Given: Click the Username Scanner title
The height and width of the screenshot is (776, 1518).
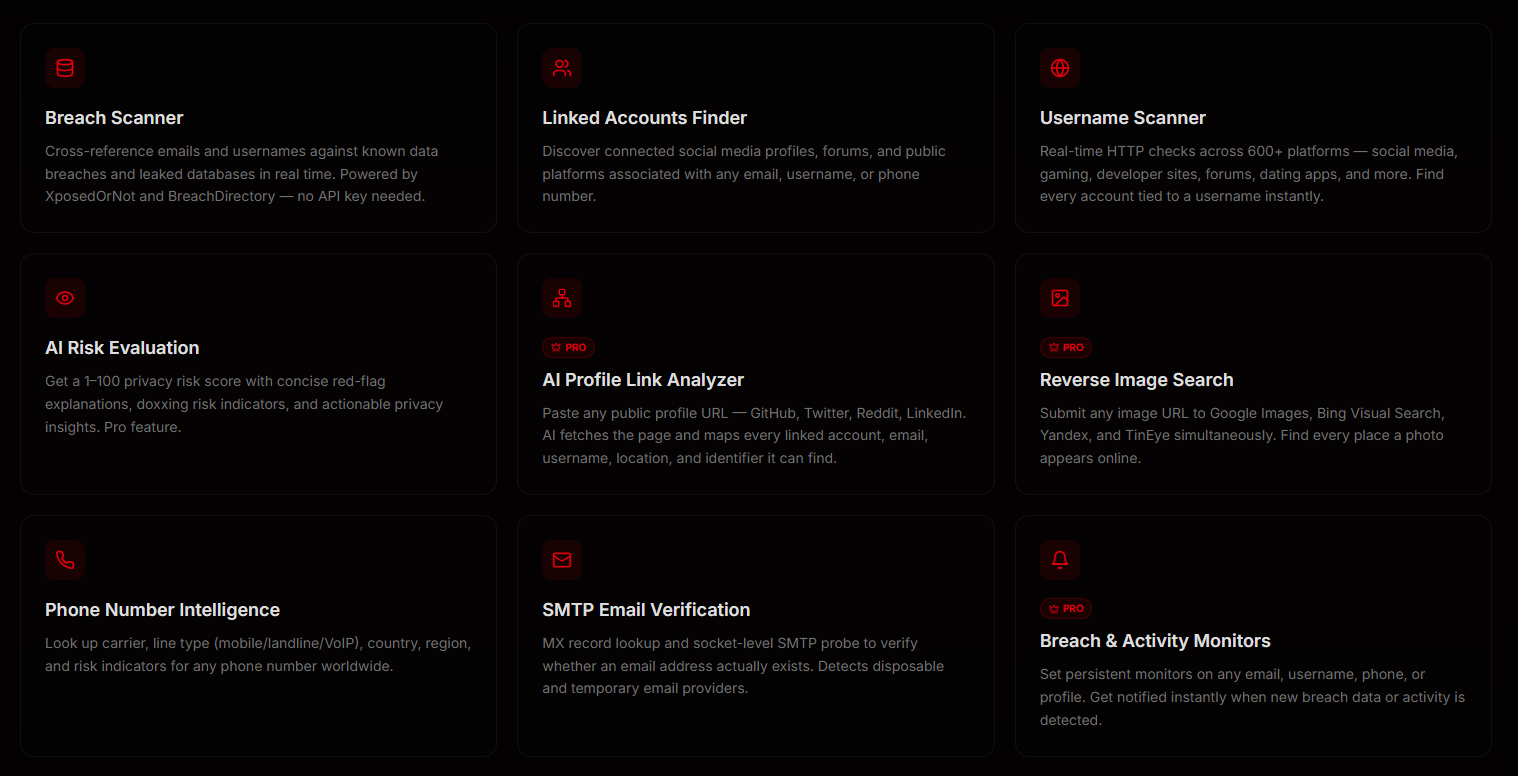Looking at the screenshot, I should click(x=1122, y=117).
